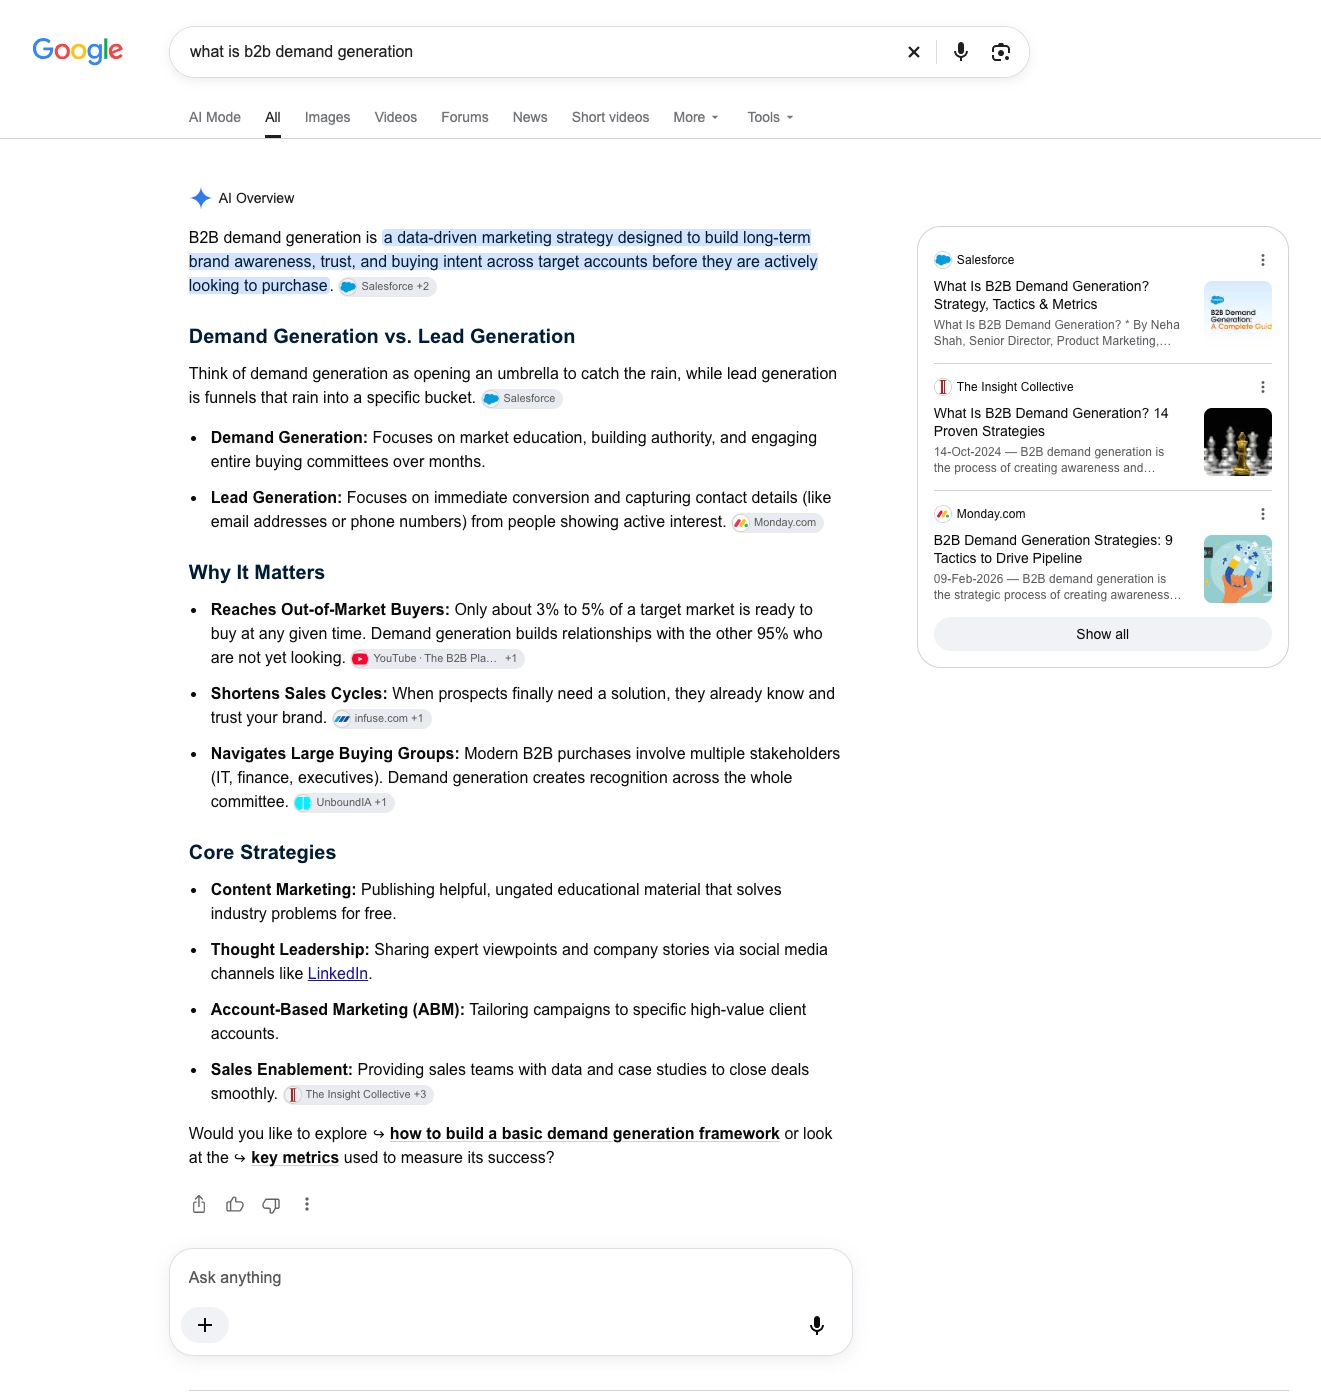This screenshot has height=1392, width=1321.
Task: Switch to the News tab
Action: coord(530,117)
